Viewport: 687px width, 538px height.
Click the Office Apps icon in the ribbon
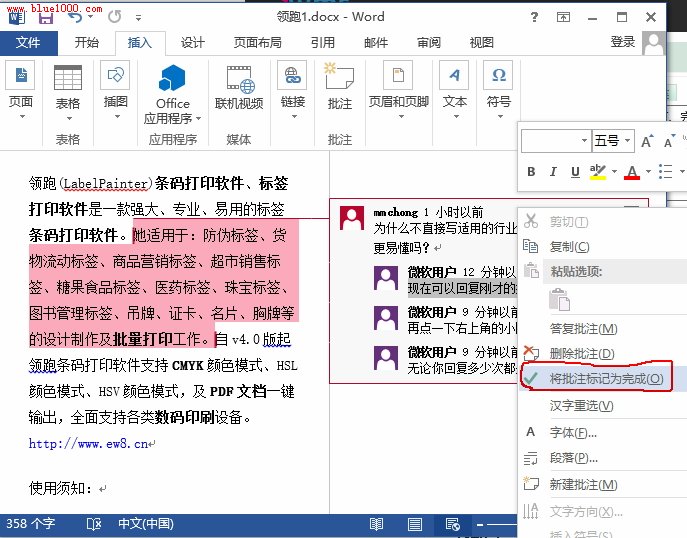click(172, 79)
